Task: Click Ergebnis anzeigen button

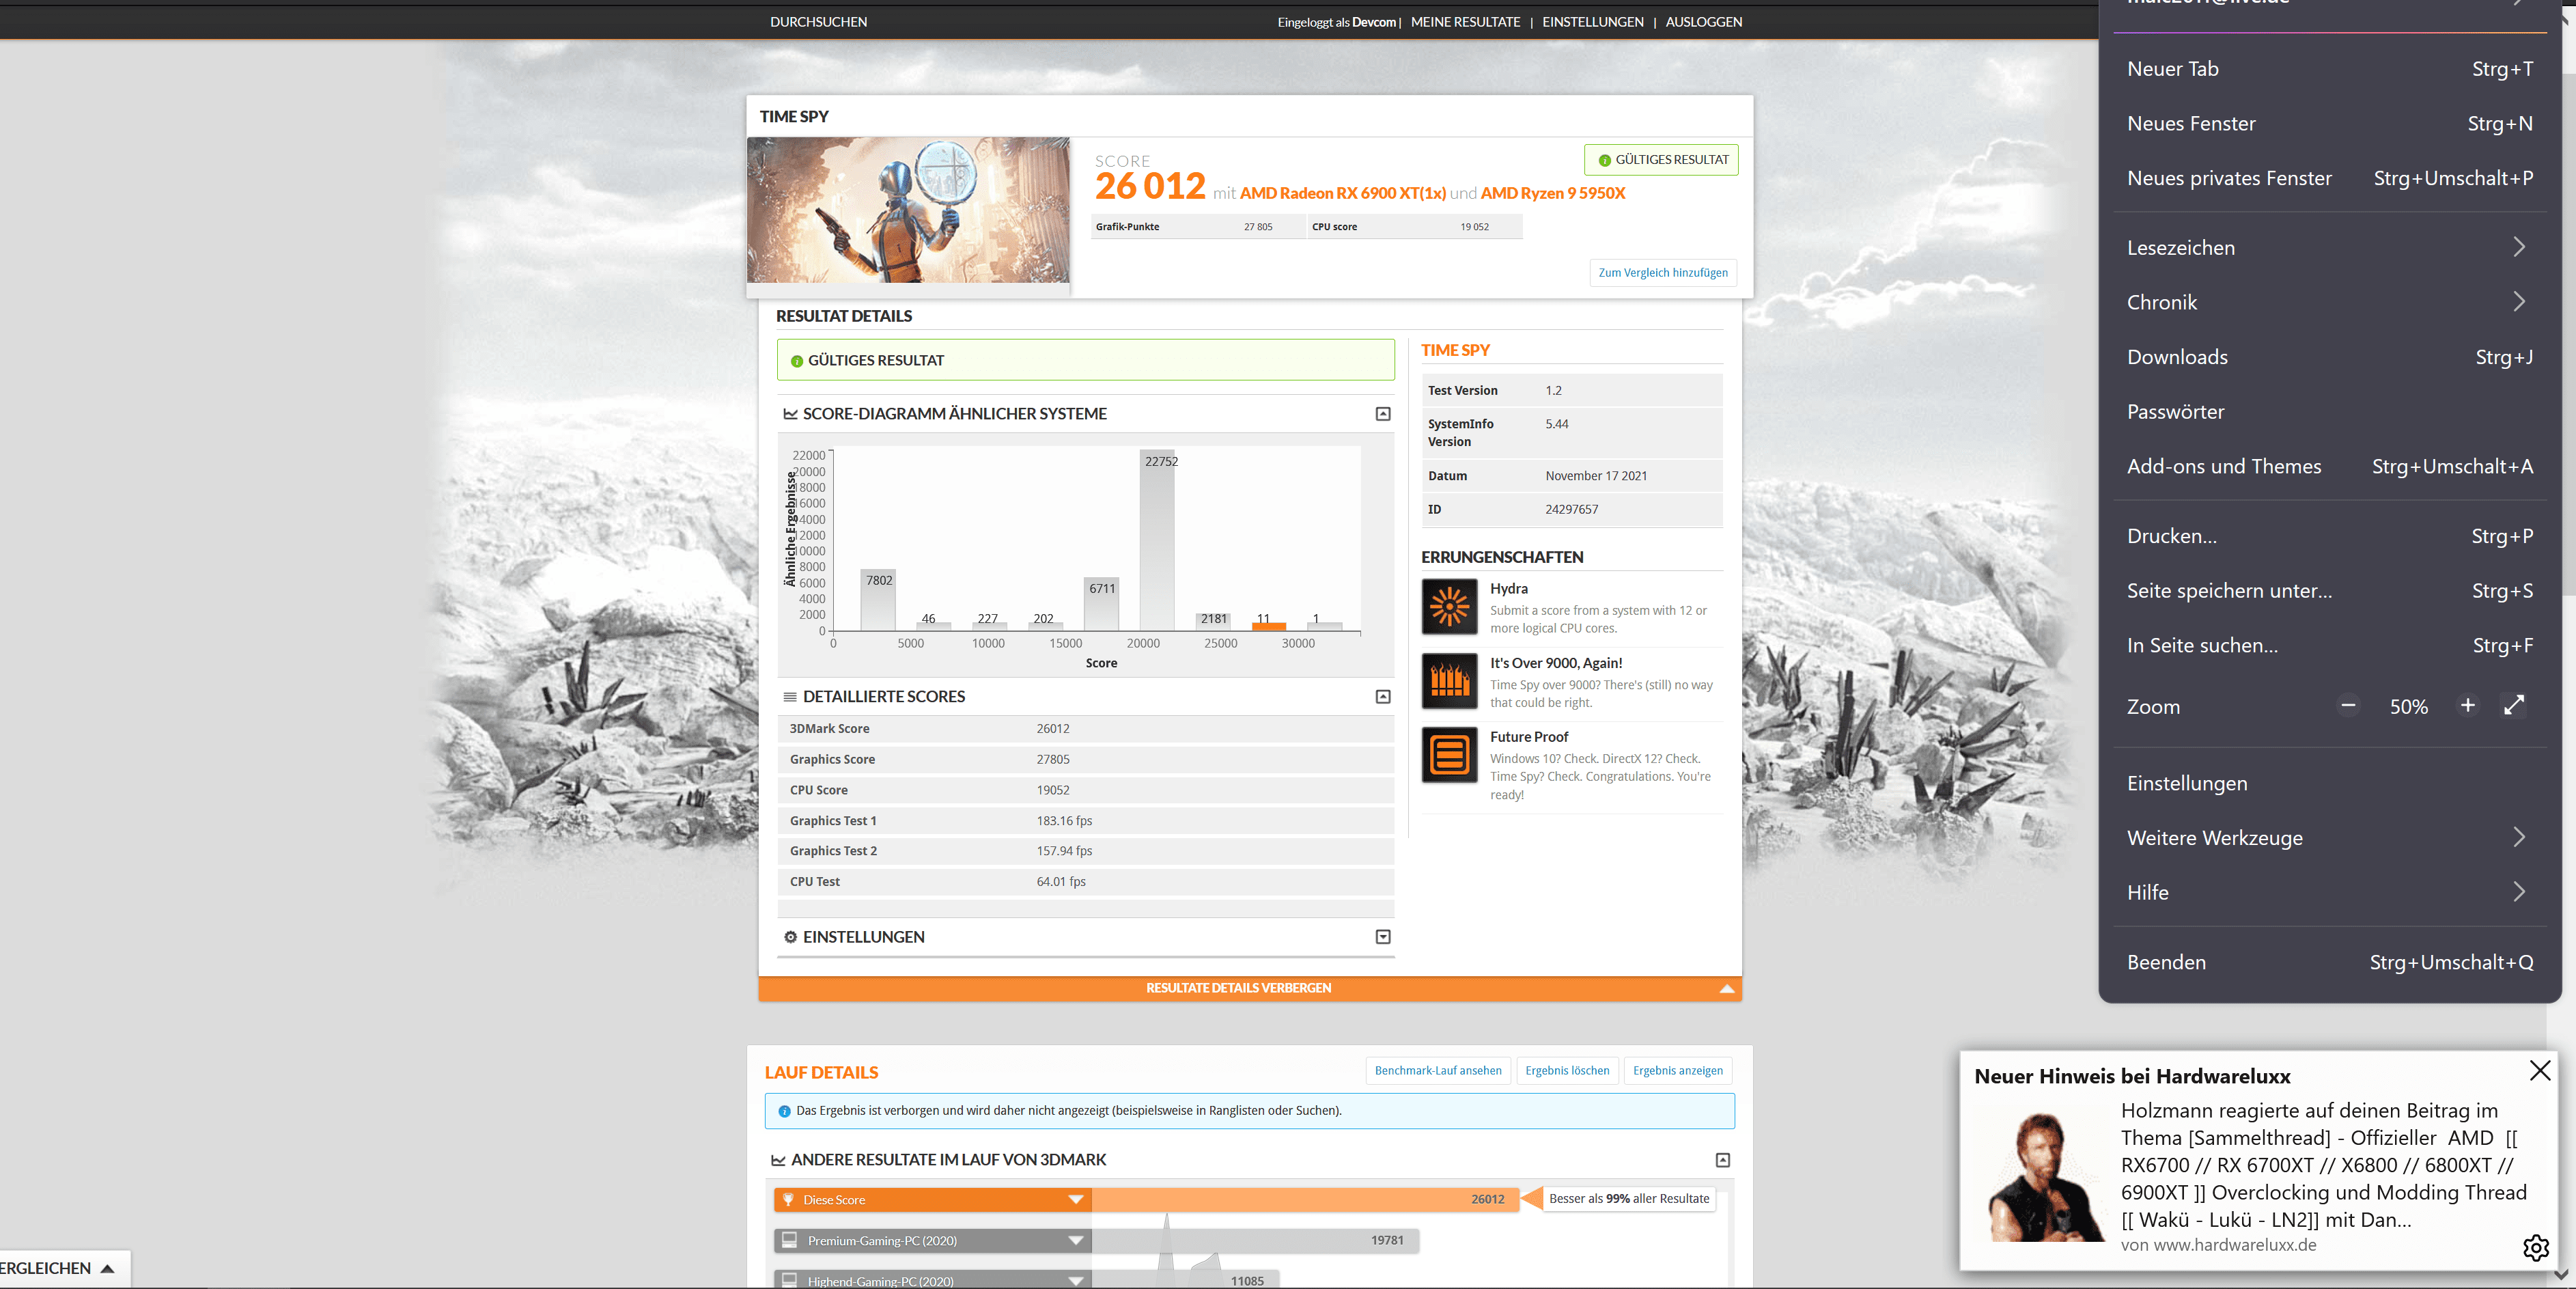Action: tap(1677, 1070)
